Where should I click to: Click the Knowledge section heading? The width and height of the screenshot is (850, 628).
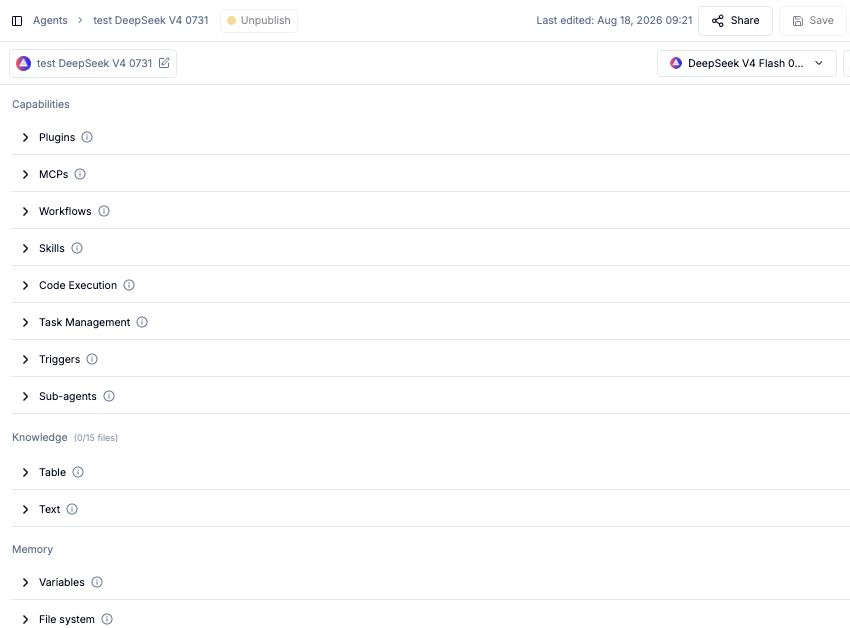(x=40, y=437)
